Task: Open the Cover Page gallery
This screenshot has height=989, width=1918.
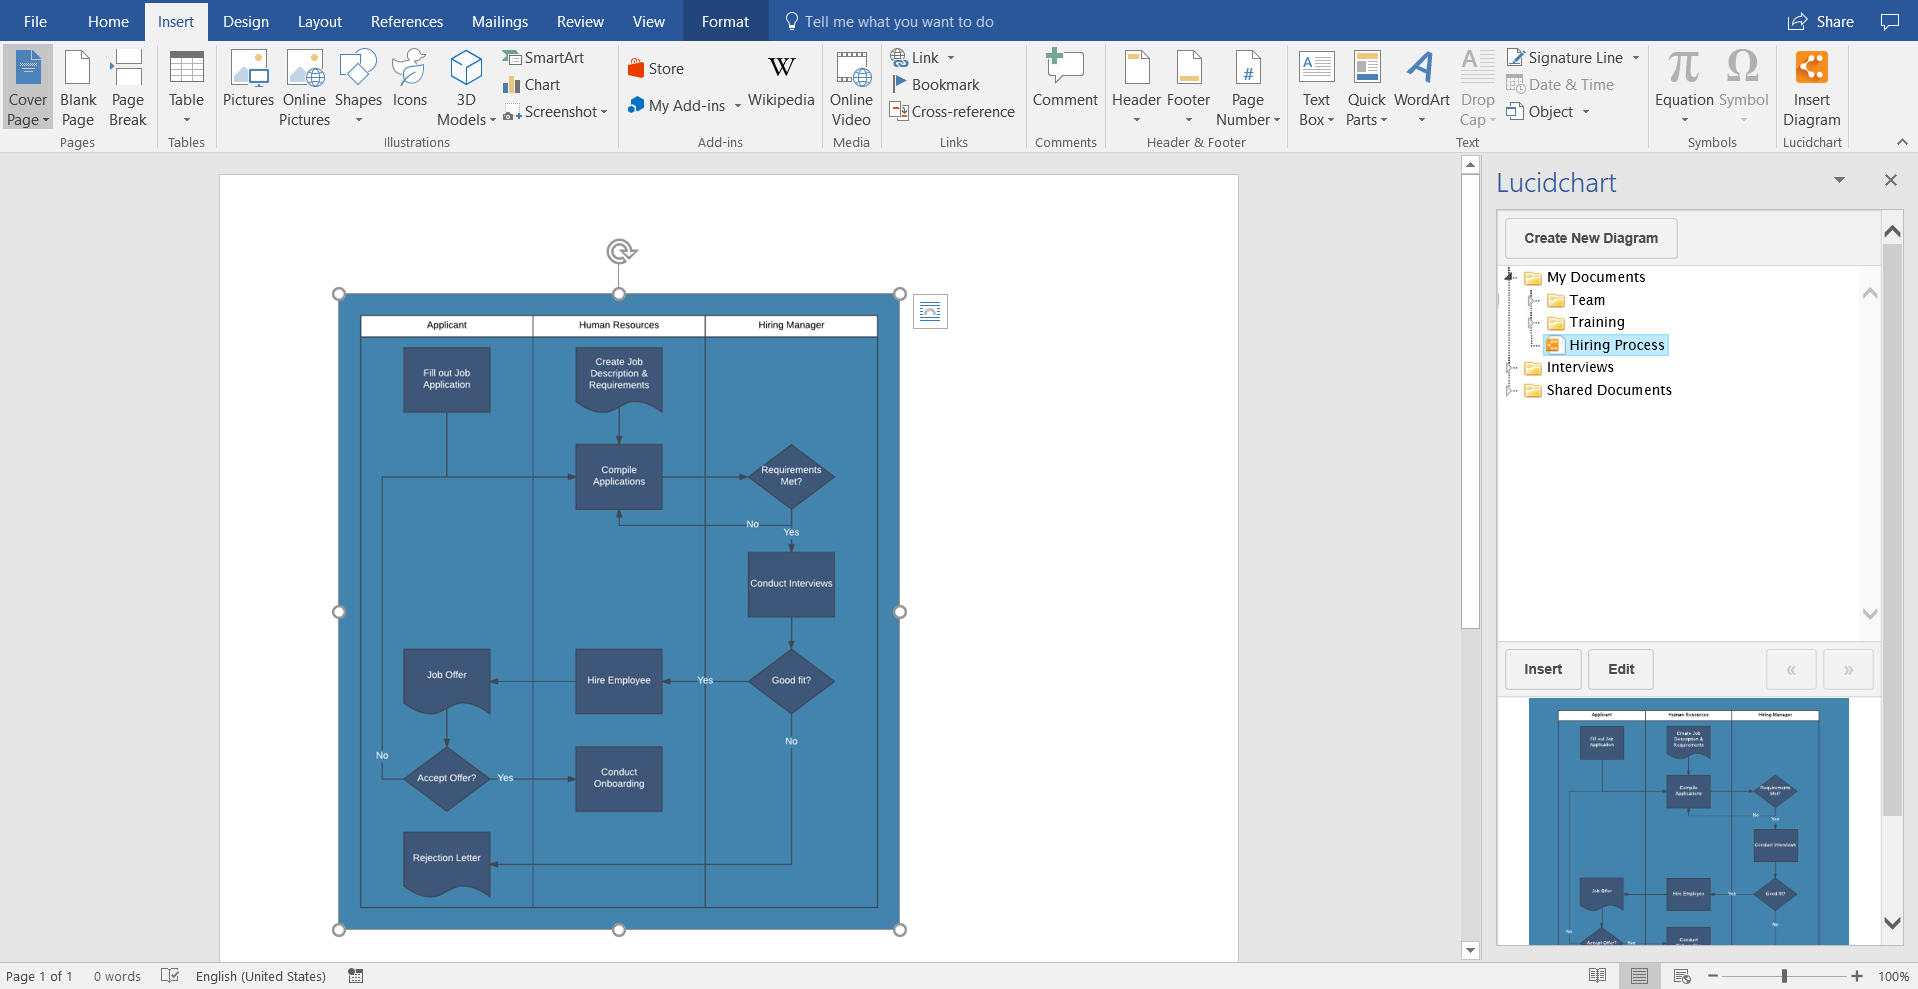Action: (x=28, y=88)
